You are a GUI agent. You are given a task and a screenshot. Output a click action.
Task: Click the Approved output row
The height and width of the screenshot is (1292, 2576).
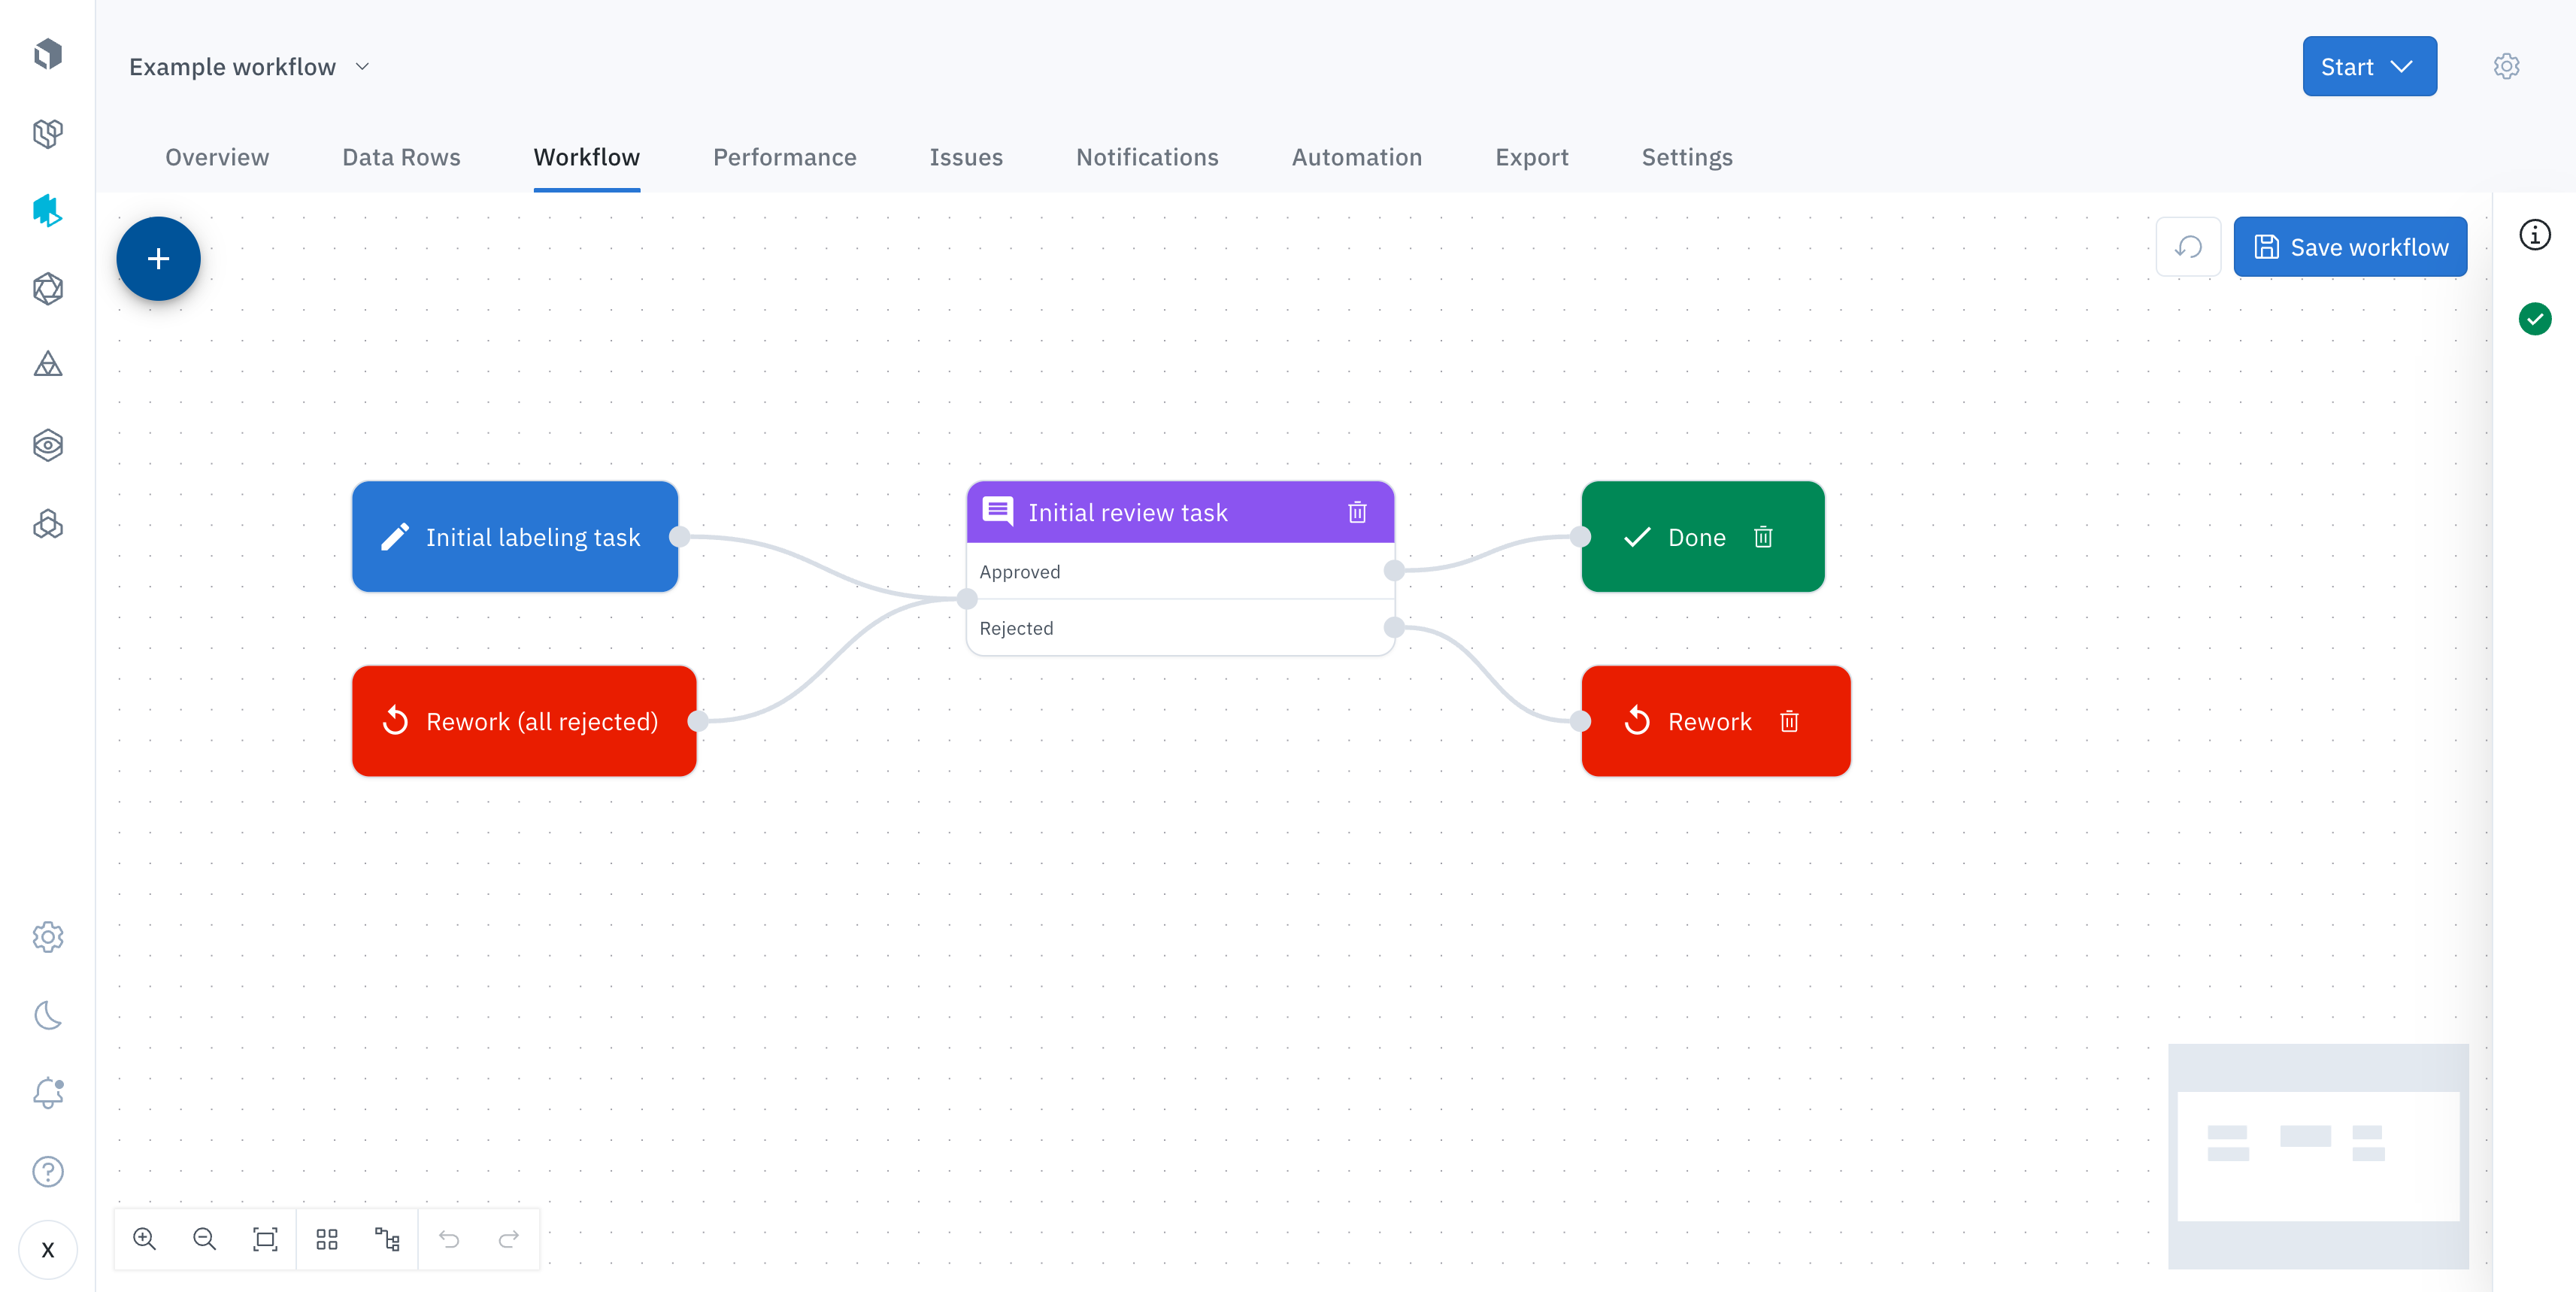coord(1180,572)
